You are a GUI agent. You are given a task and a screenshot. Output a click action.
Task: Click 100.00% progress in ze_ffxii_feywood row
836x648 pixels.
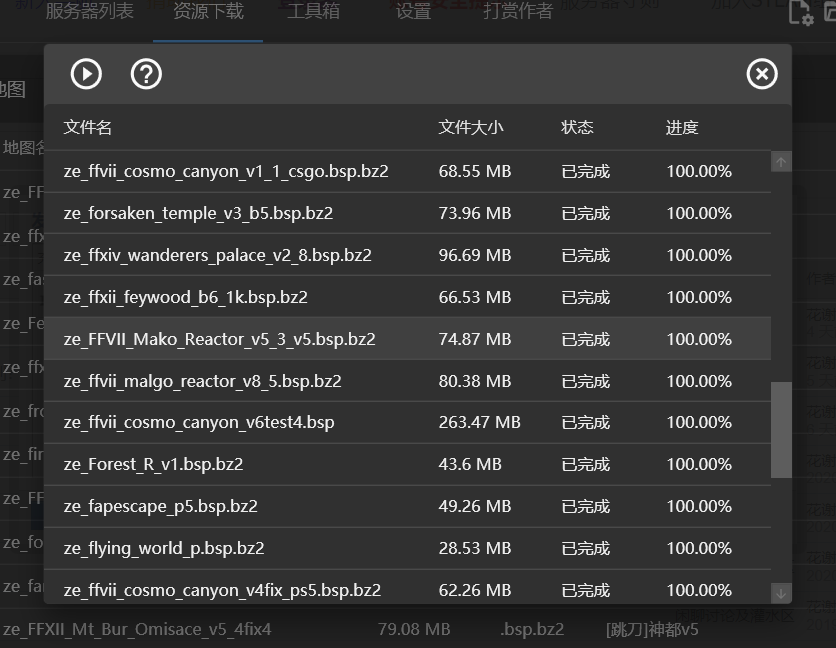click(699, 297)
